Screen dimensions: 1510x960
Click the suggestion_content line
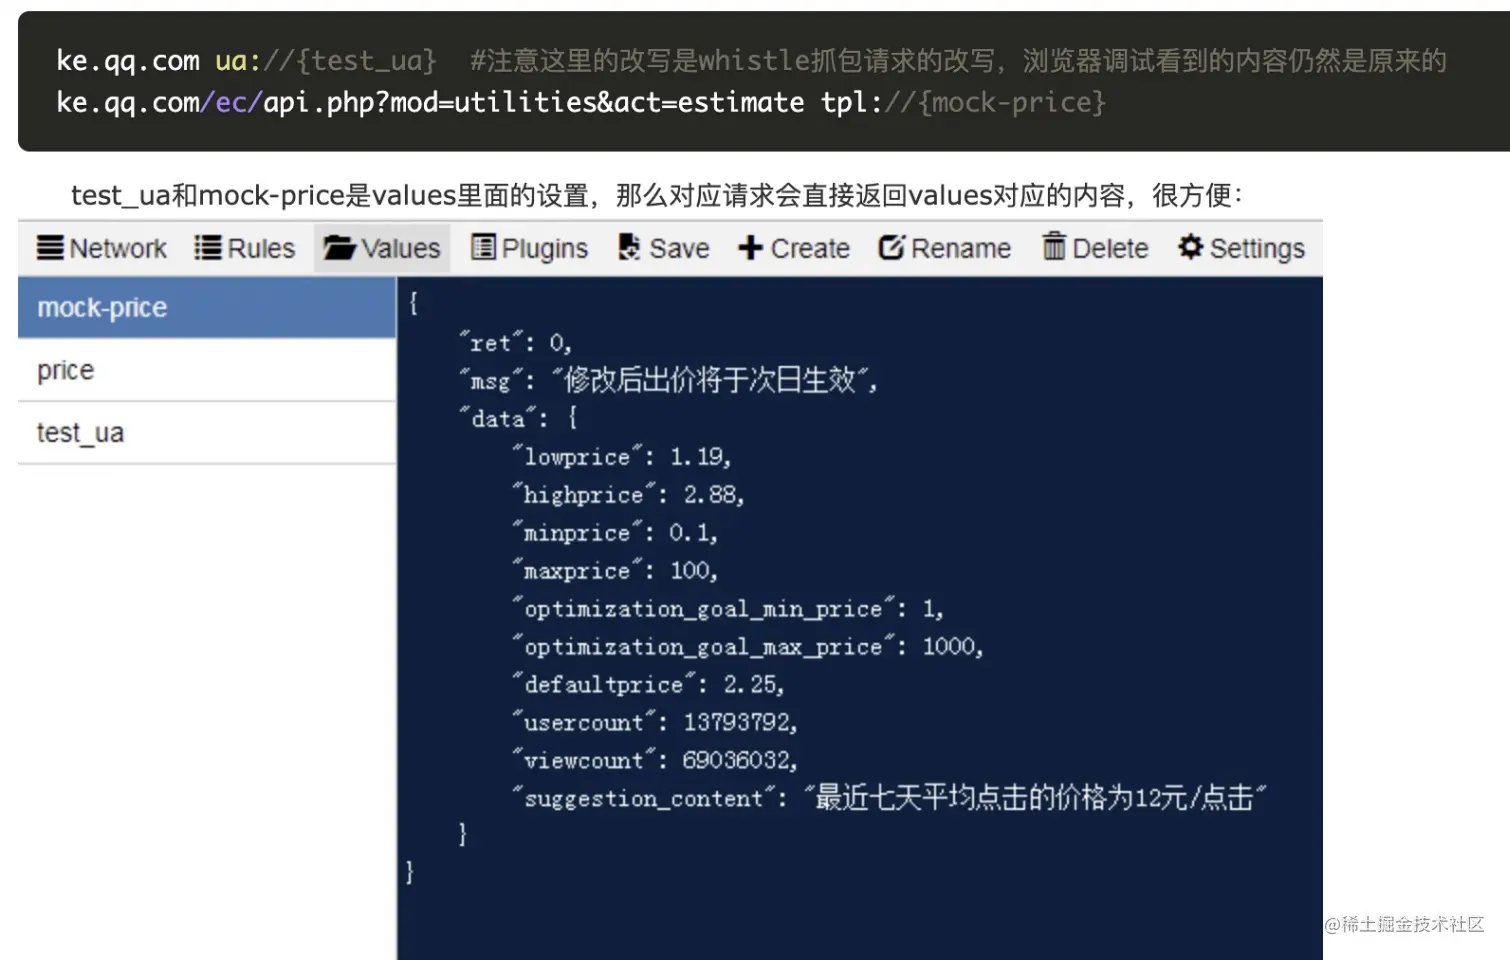point(889,798)
